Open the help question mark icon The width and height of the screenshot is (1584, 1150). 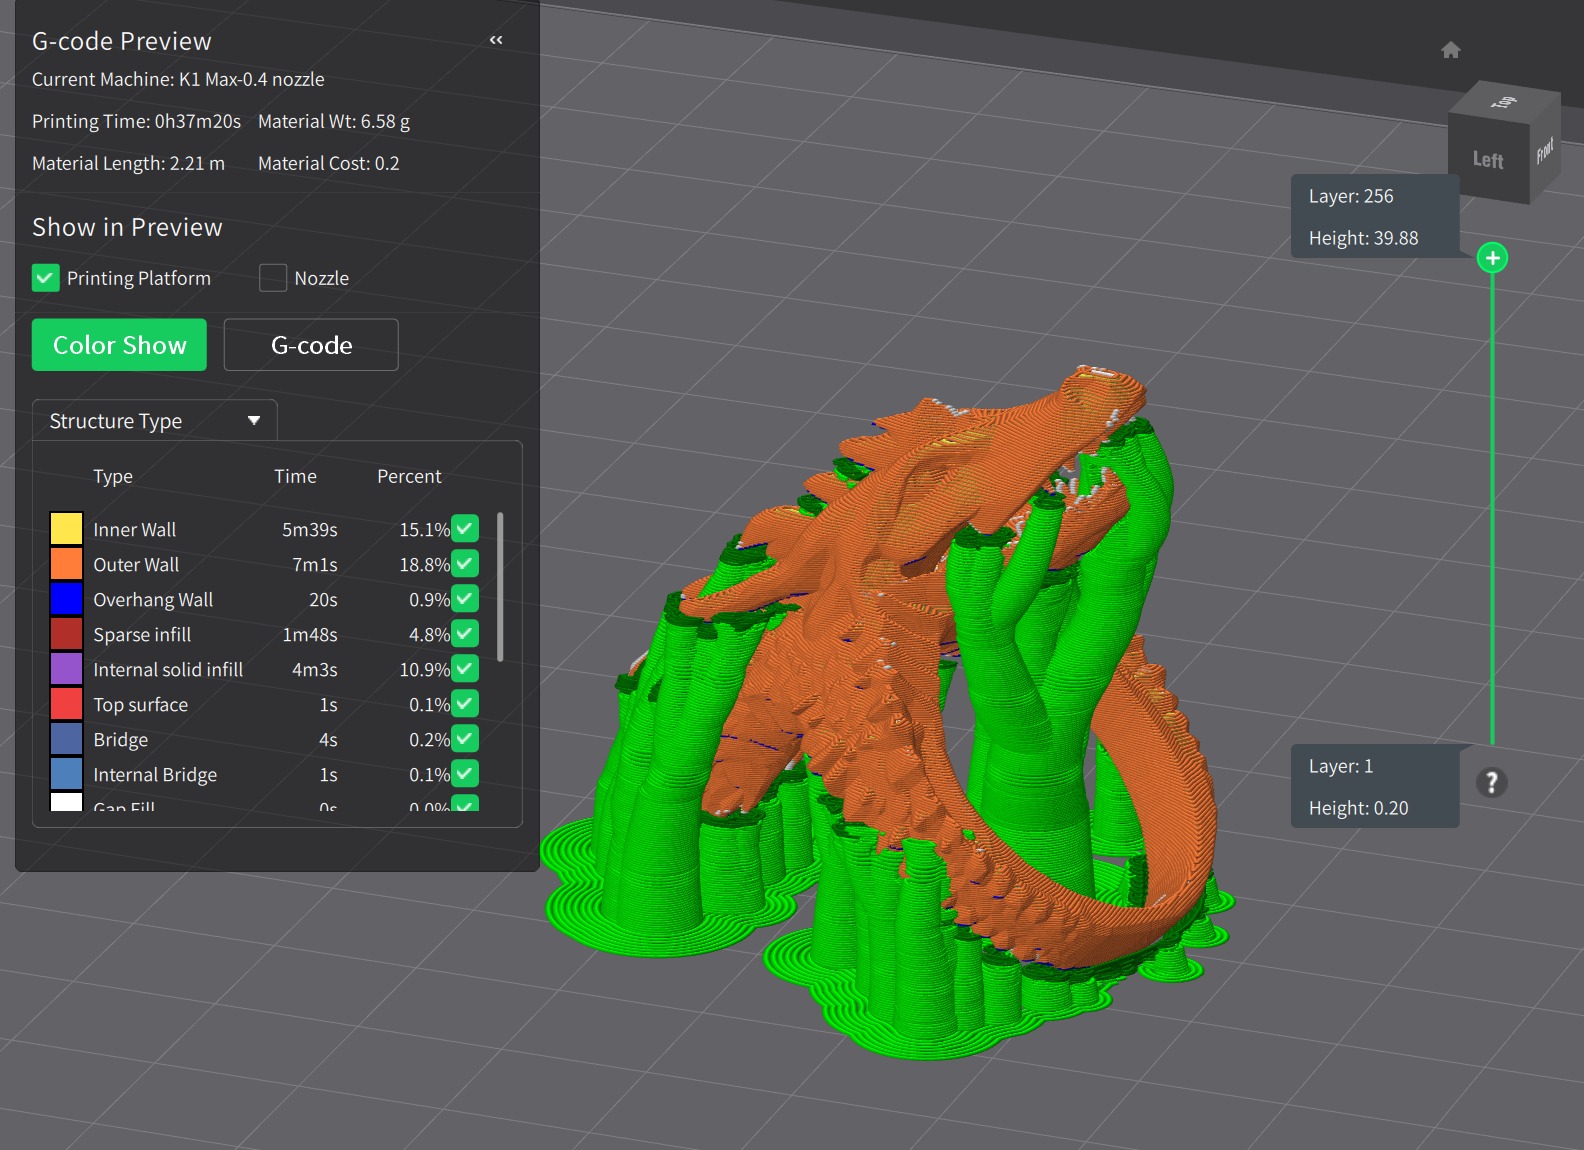1491,782
